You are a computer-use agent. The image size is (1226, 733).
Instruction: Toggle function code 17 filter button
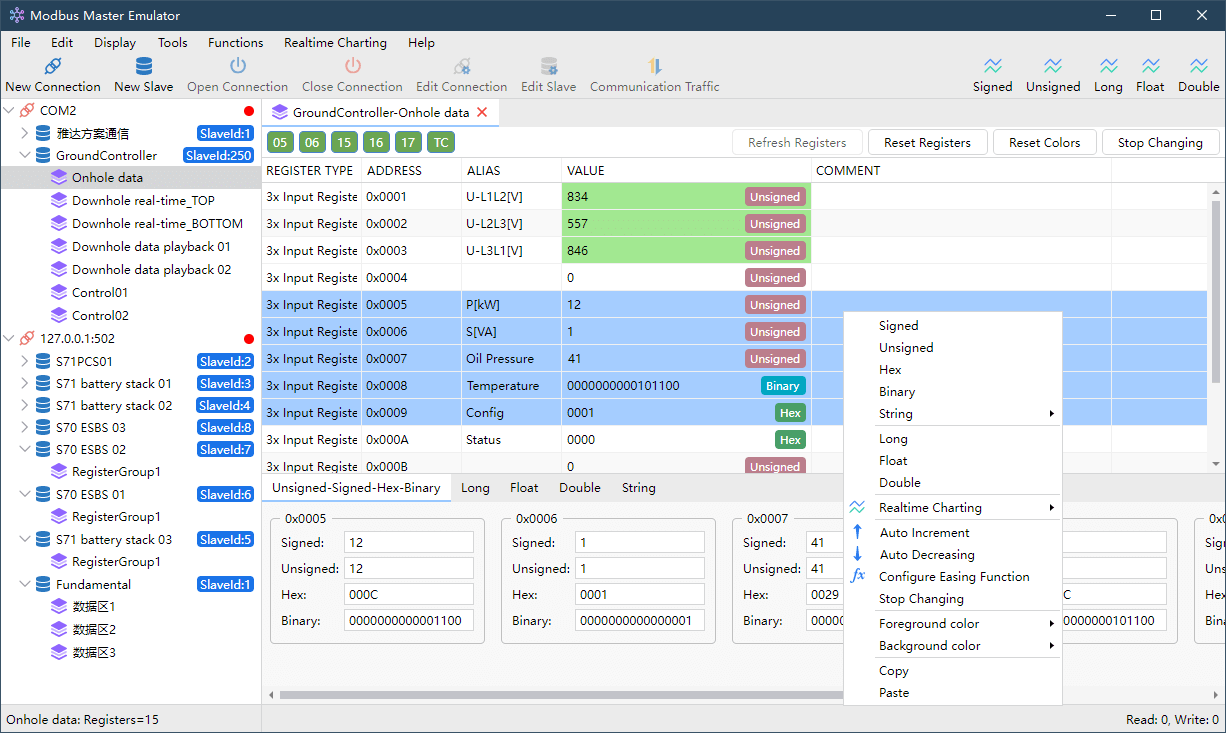pos(407,142)
